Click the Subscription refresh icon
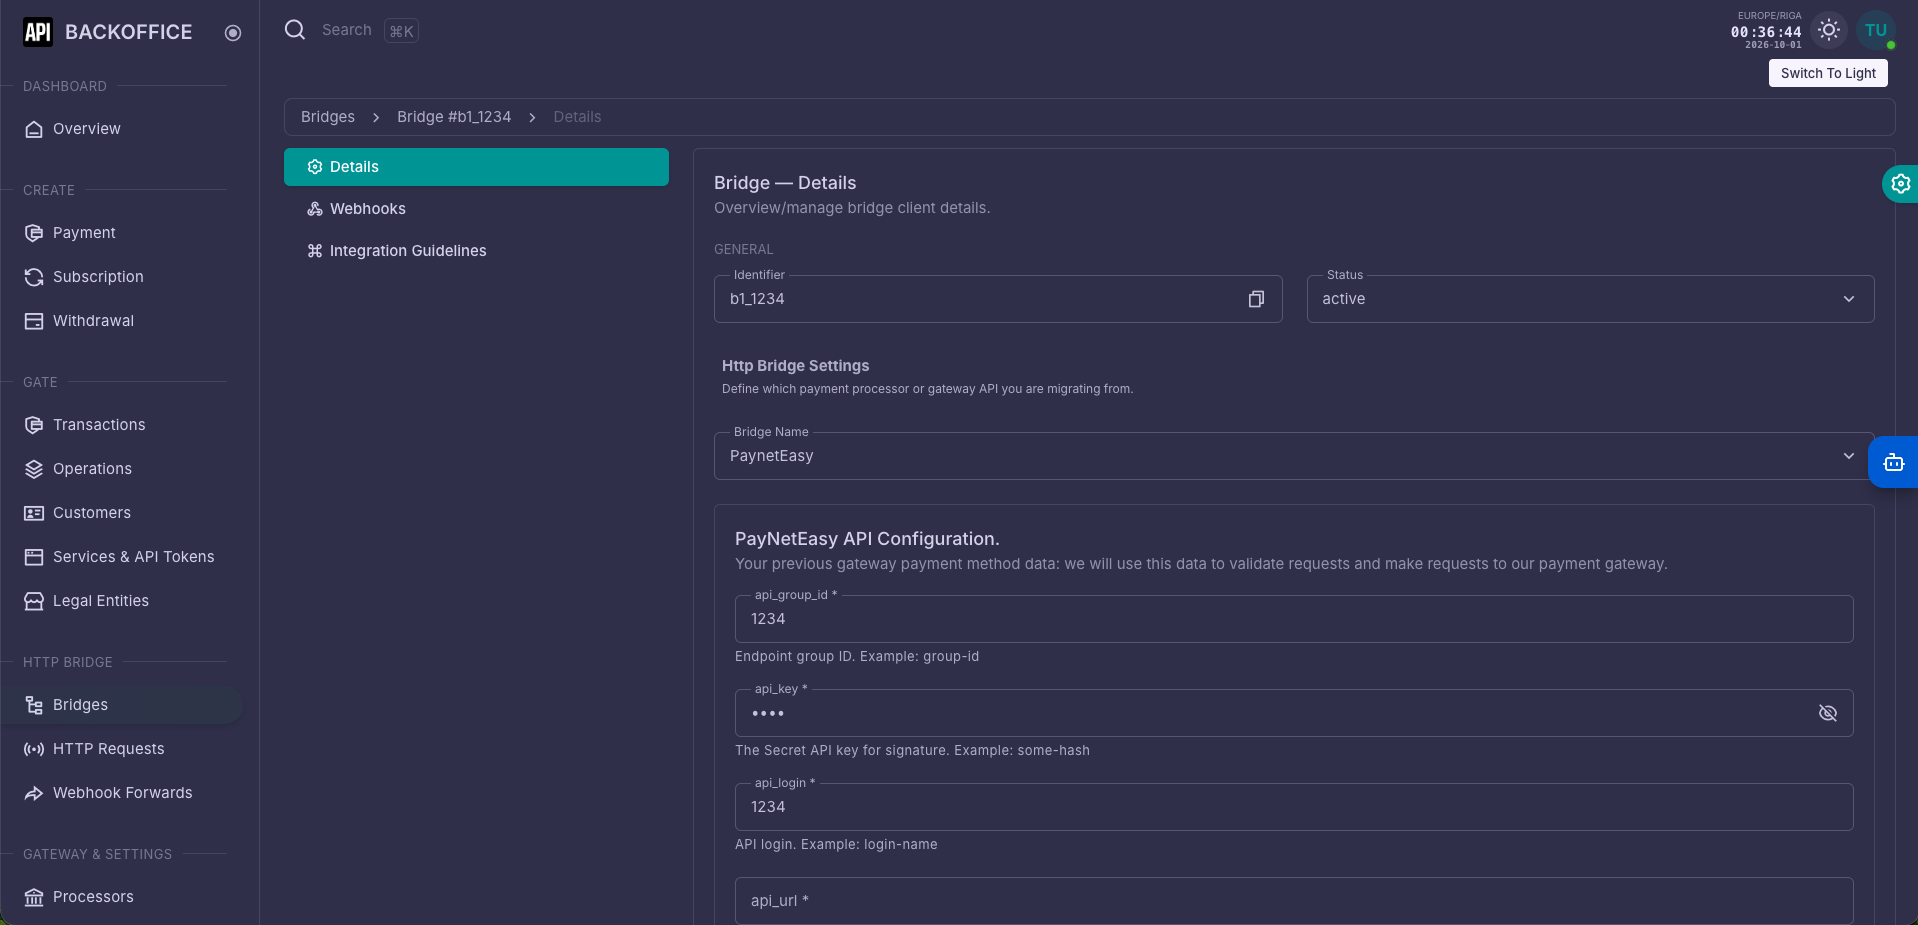 [34, 277]
